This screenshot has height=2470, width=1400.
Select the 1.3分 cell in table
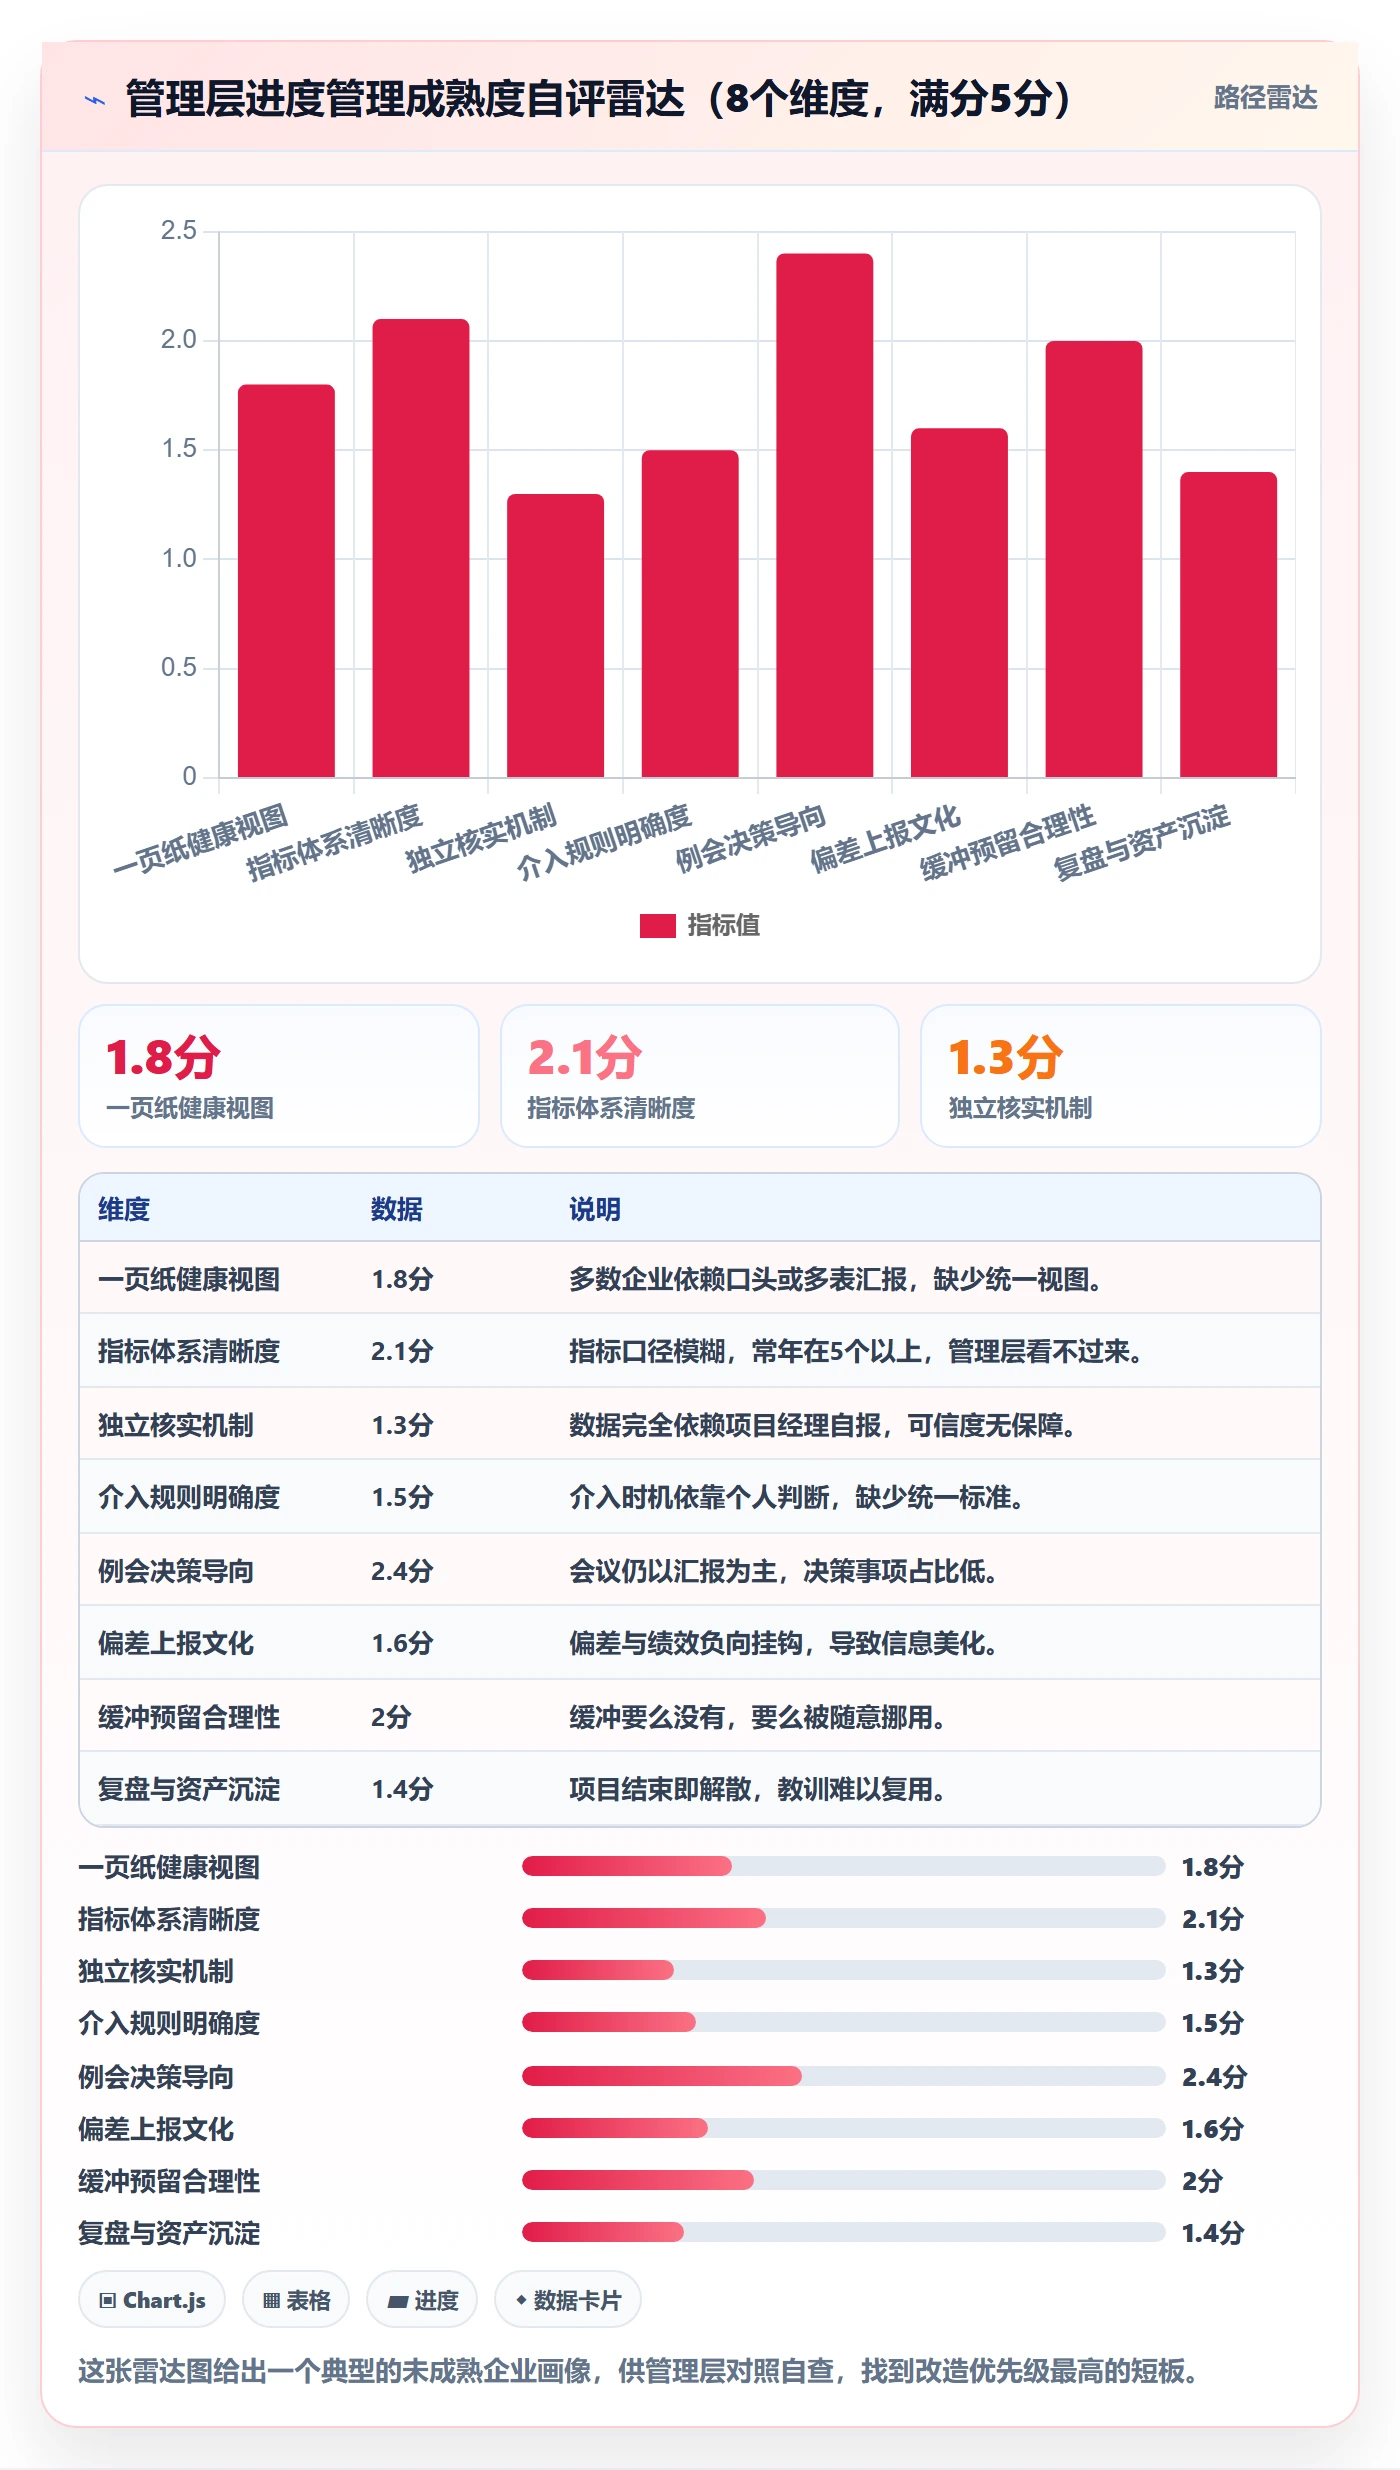402,1425
